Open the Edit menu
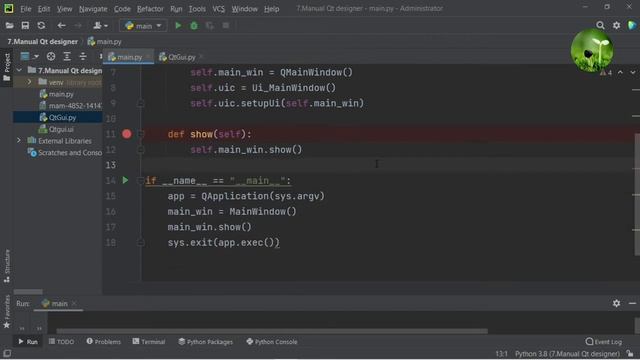 (x=44, y=9)
